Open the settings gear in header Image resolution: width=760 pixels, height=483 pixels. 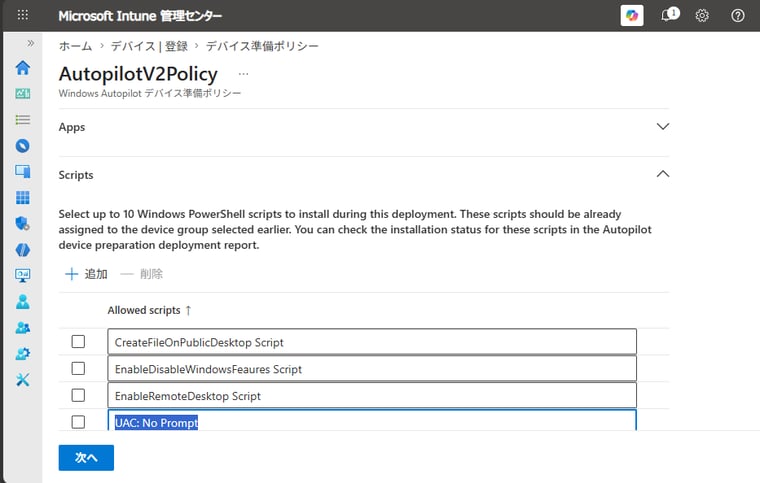pos(702,16)
